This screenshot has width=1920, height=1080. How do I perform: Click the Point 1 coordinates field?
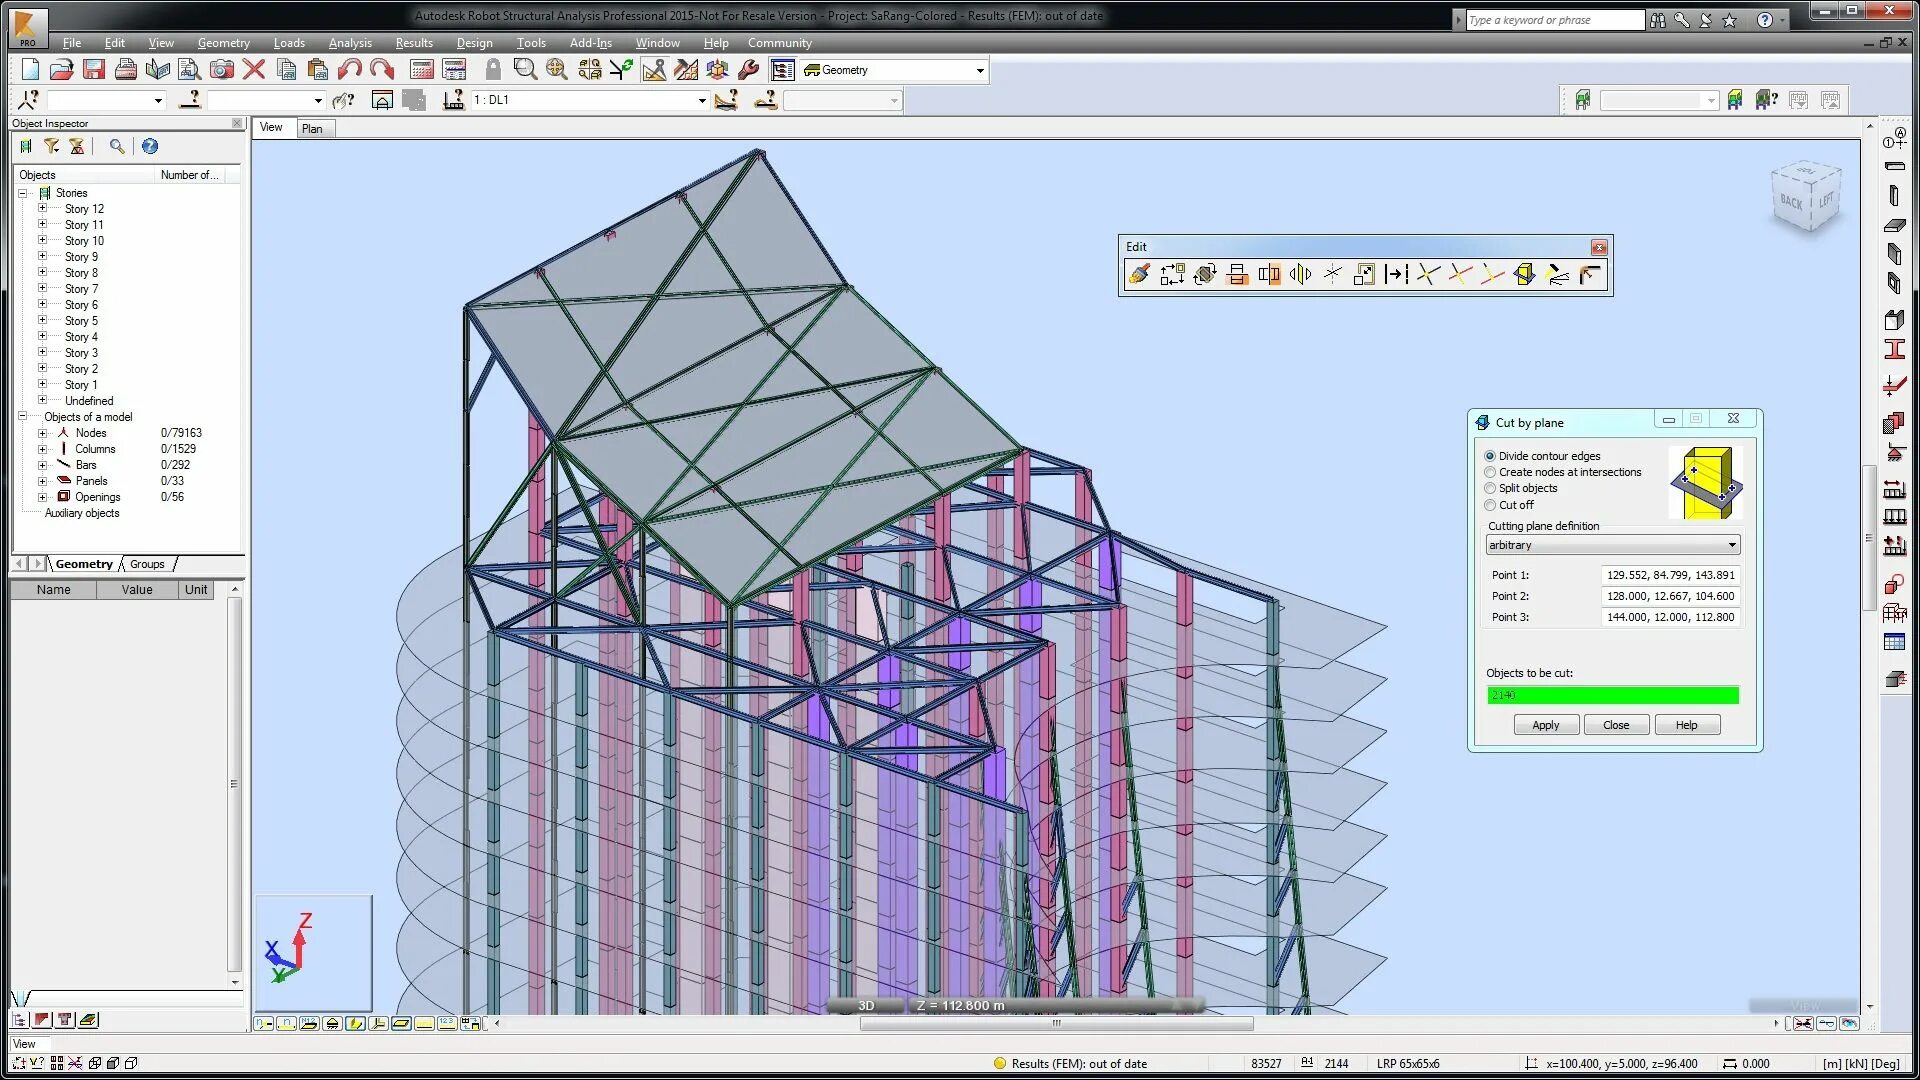coord(1669,575)
